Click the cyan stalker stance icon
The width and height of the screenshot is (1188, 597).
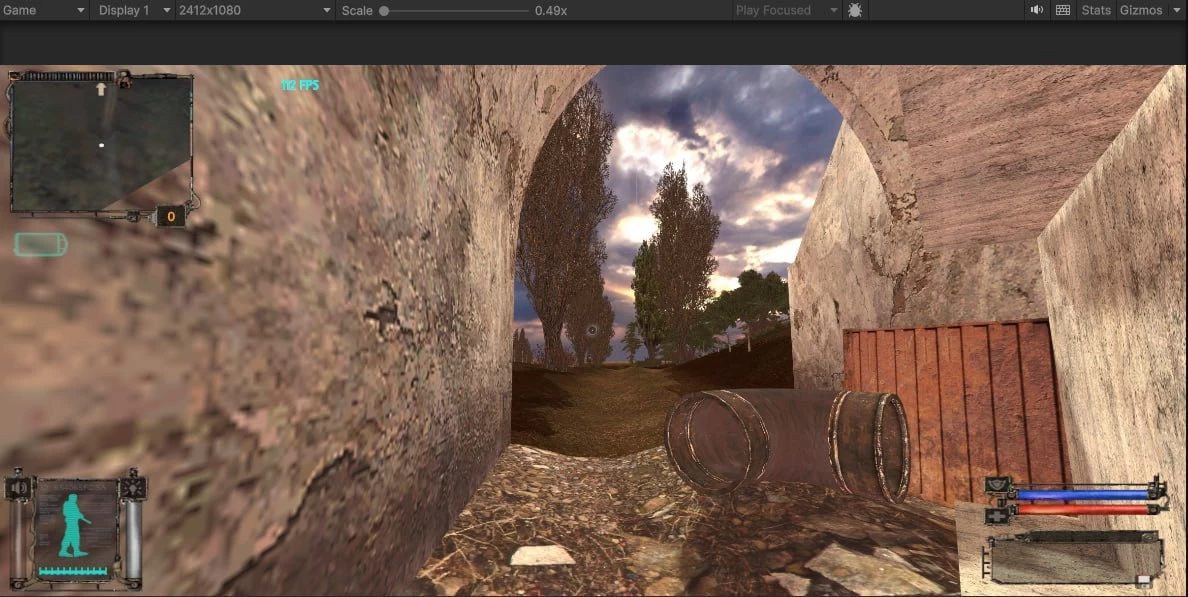[x=74, y=524]
